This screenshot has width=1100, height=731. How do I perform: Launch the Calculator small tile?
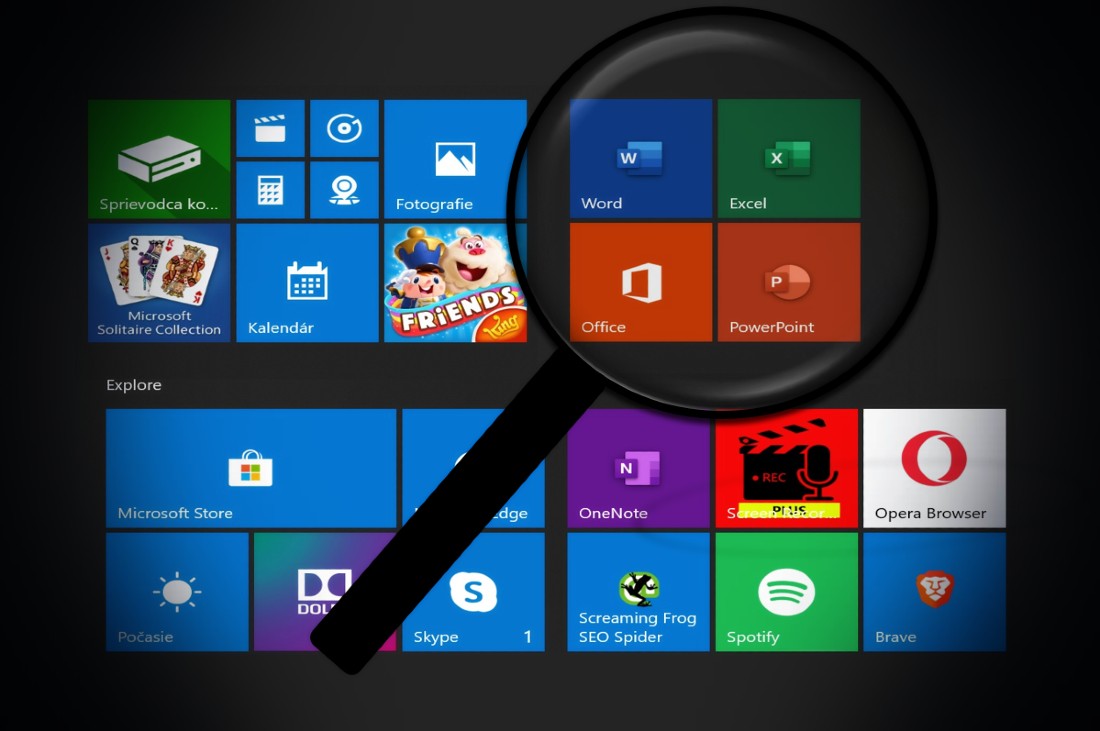pos(270,190)
